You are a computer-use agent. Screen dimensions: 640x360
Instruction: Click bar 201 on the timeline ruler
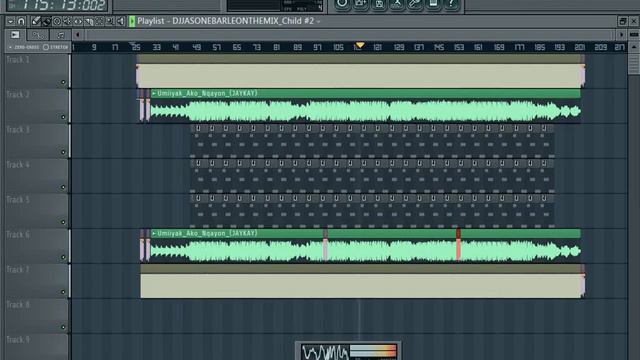[x=580, y=47]
